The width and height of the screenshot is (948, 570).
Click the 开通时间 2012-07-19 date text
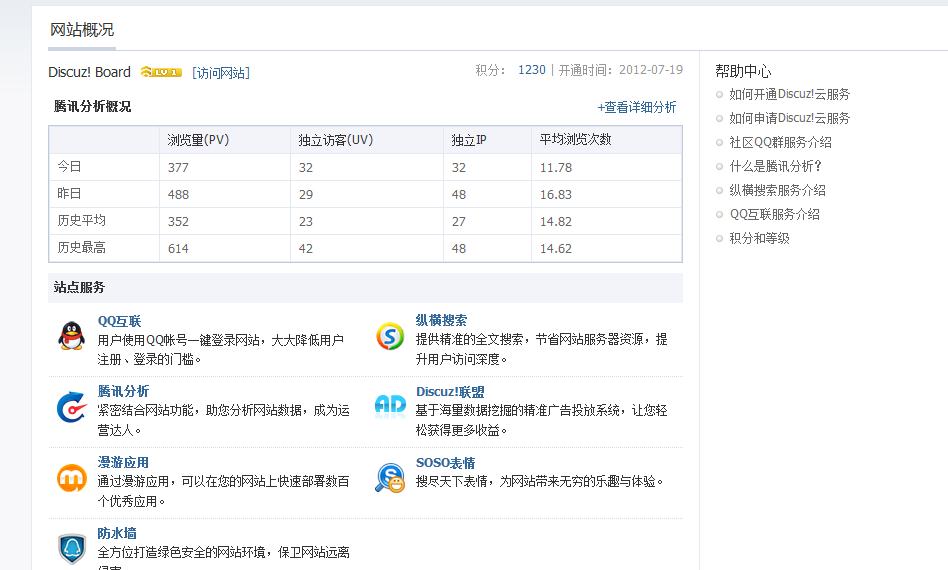coord(620,70)
